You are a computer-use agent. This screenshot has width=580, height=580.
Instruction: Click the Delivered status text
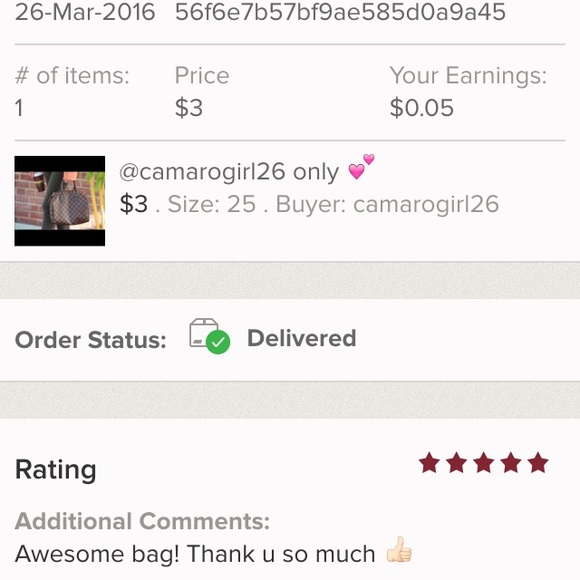click(x=301, y=338)
